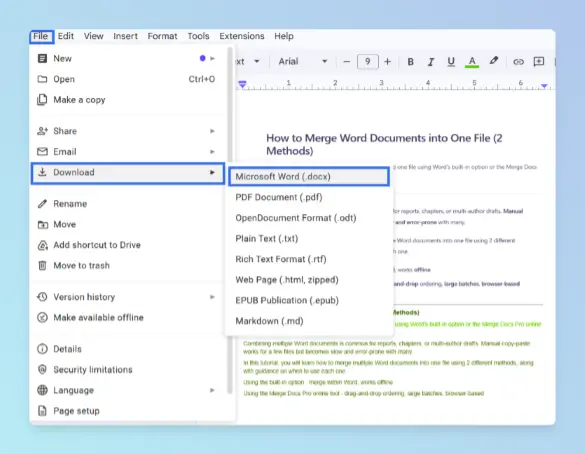The width and height of the screenshot is (585, 454).
Task: Click the Rename pencil icon
Action: coord(42,204)
